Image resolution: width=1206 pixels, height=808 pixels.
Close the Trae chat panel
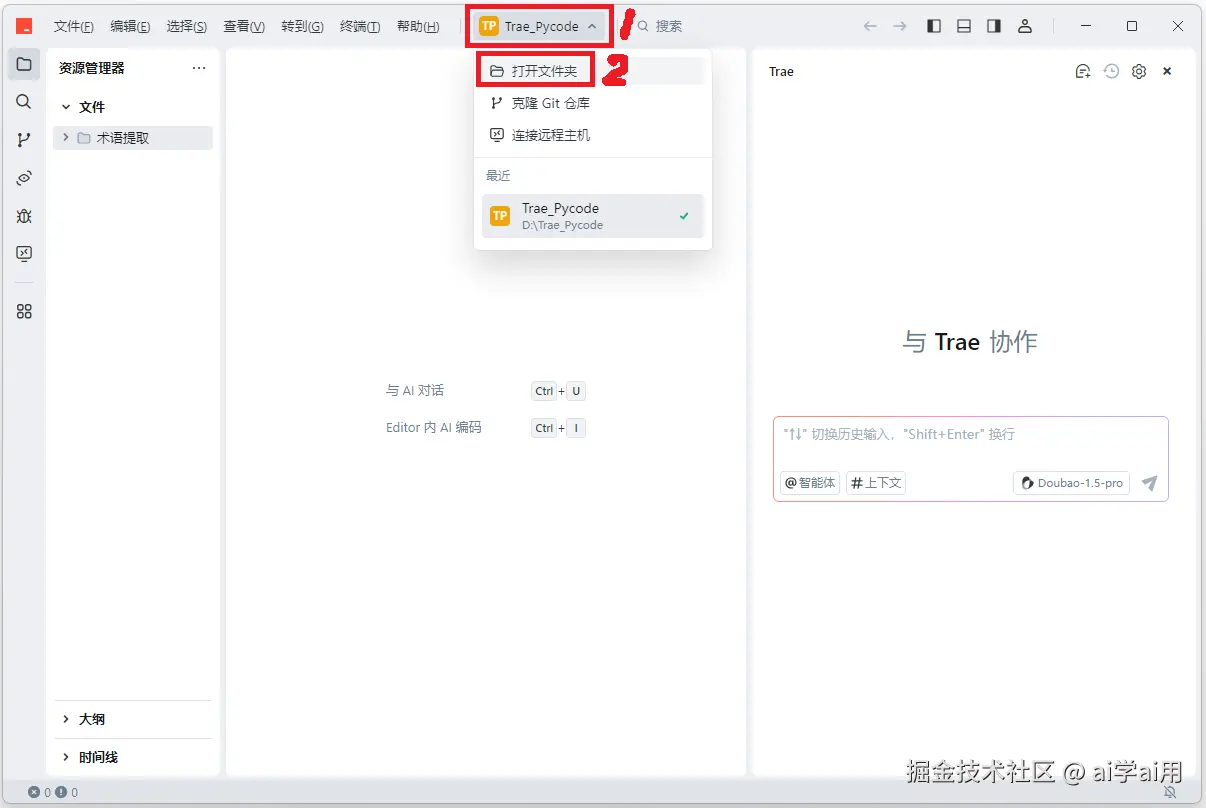click(x=1167, y=71)
